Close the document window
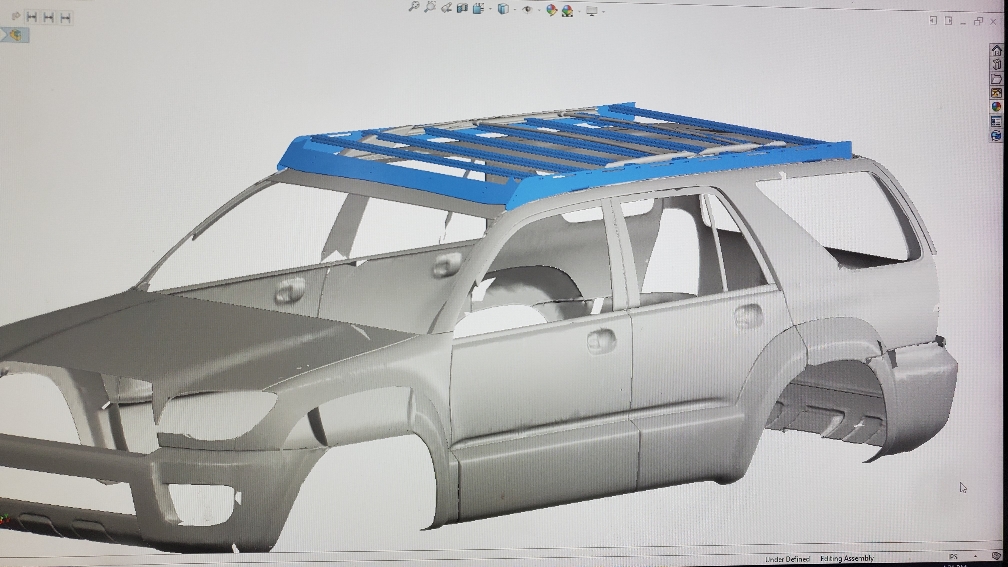Viewport: 1008px width, 567px height. [994, 22]
